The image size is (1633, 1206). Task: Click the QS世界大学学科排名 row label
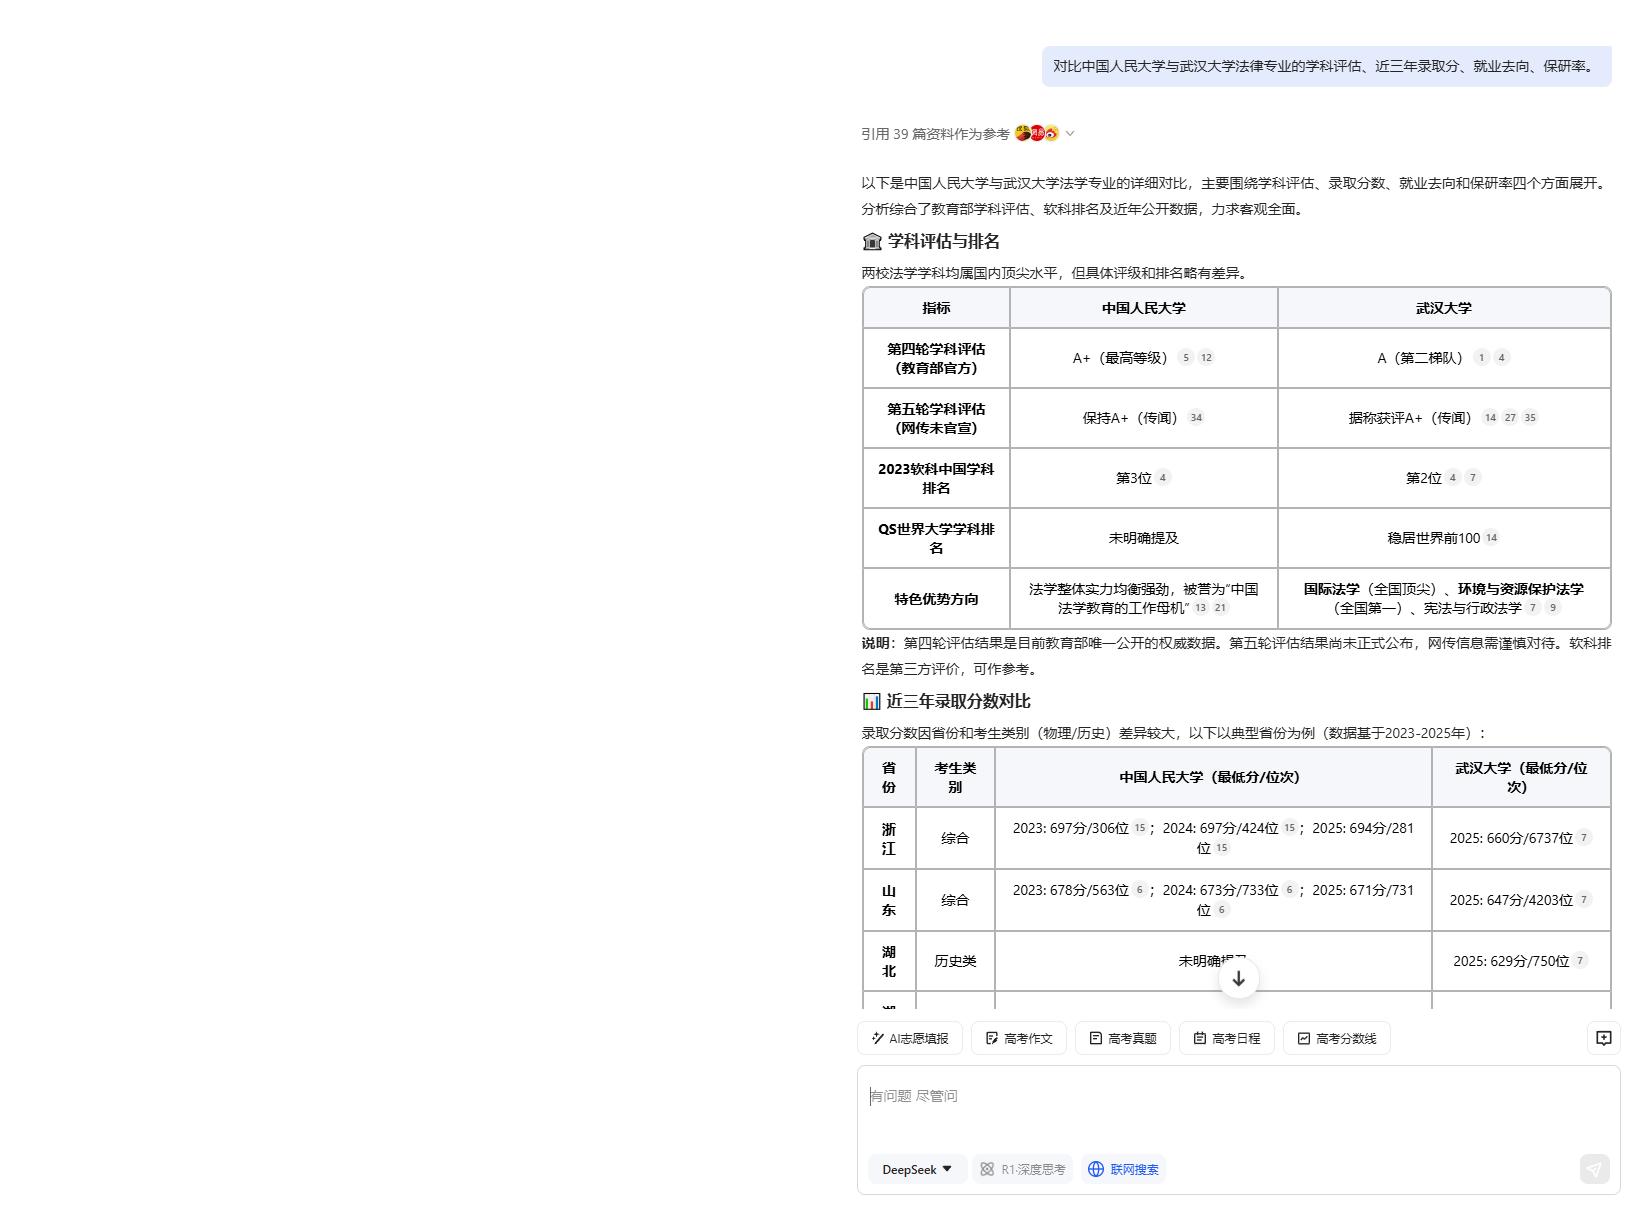point(936,538)
